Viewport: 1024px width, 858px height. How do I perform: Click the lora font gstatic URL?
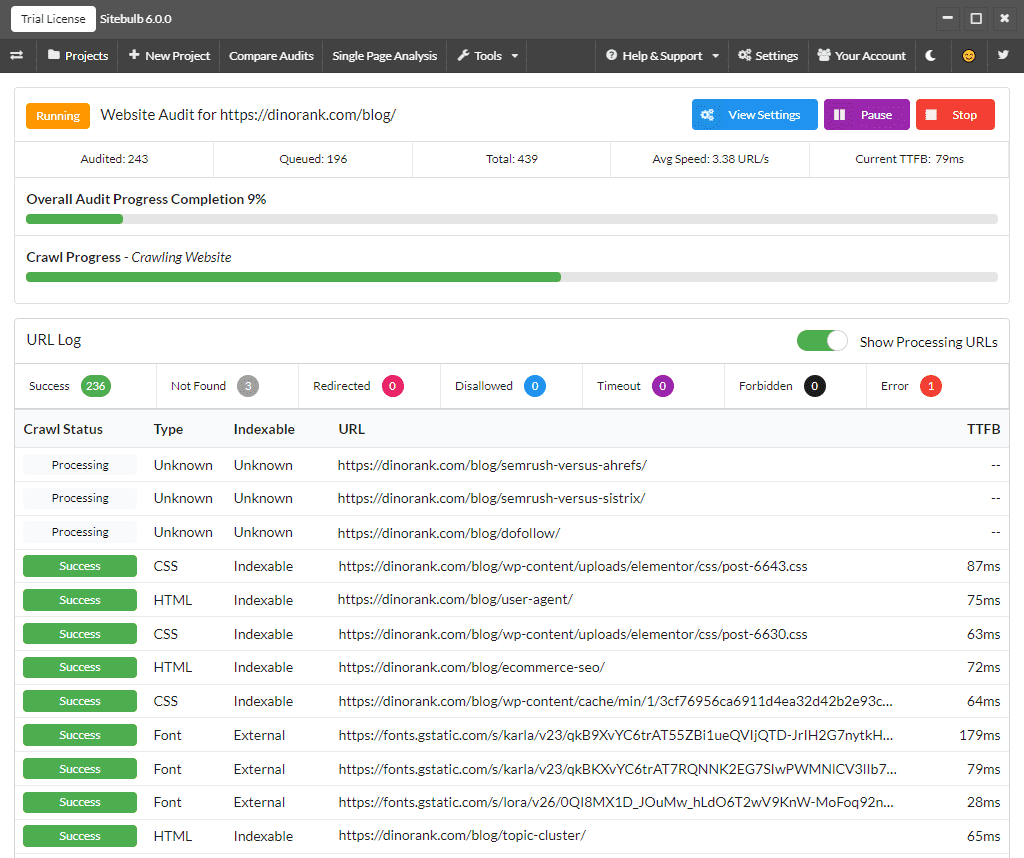616,802
